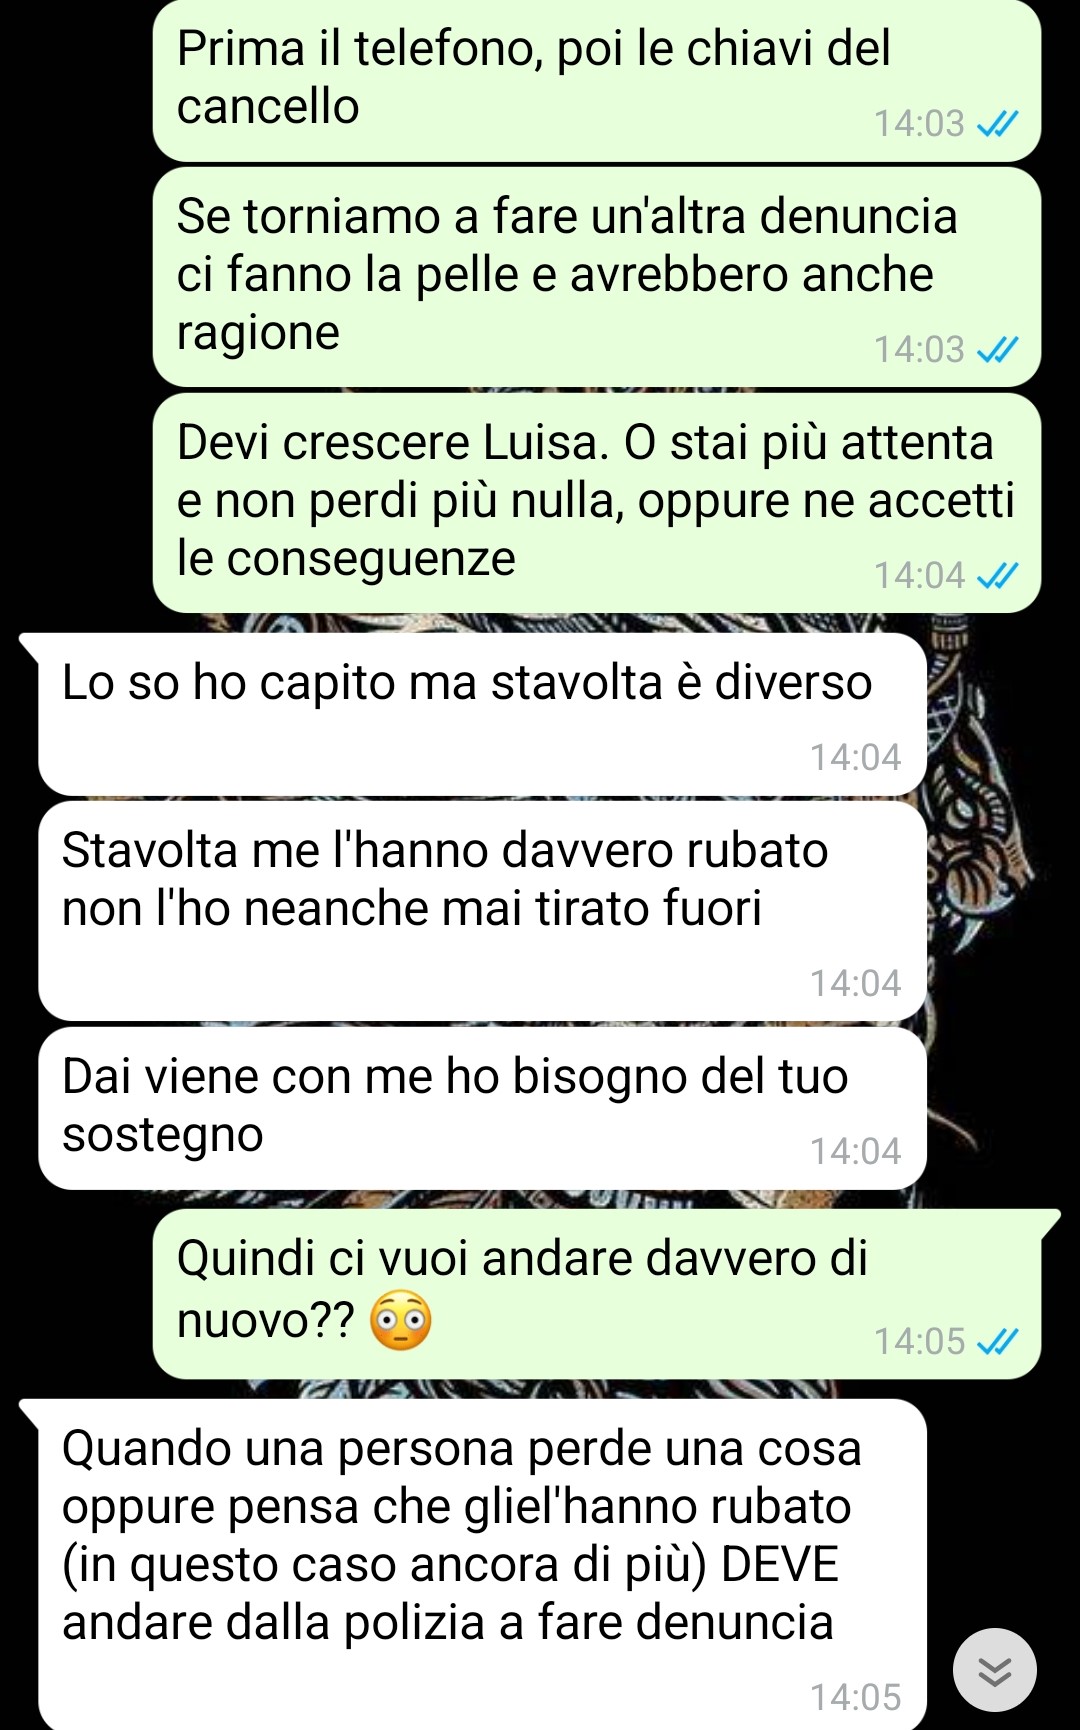Select 'Dai viene con me' message bubble
The image size is (1080, 1730).
click(x=482, y=1108)
